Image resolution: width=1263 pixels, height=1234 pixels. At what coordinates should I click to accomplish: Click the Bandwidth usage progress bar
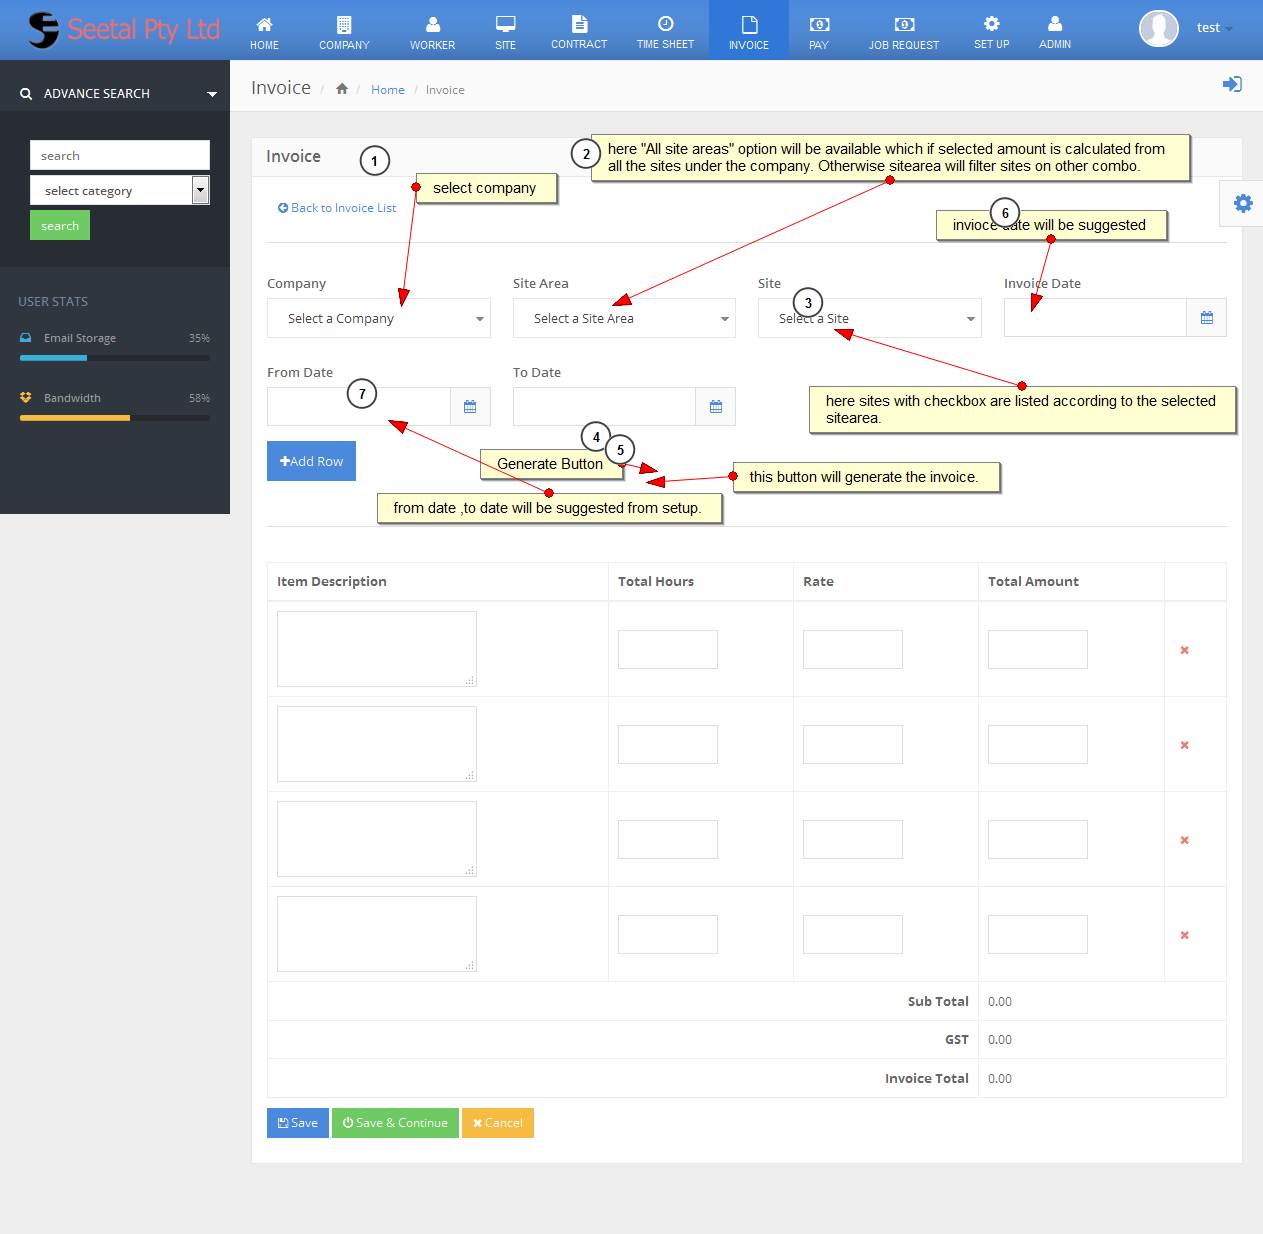pos(115,418)
